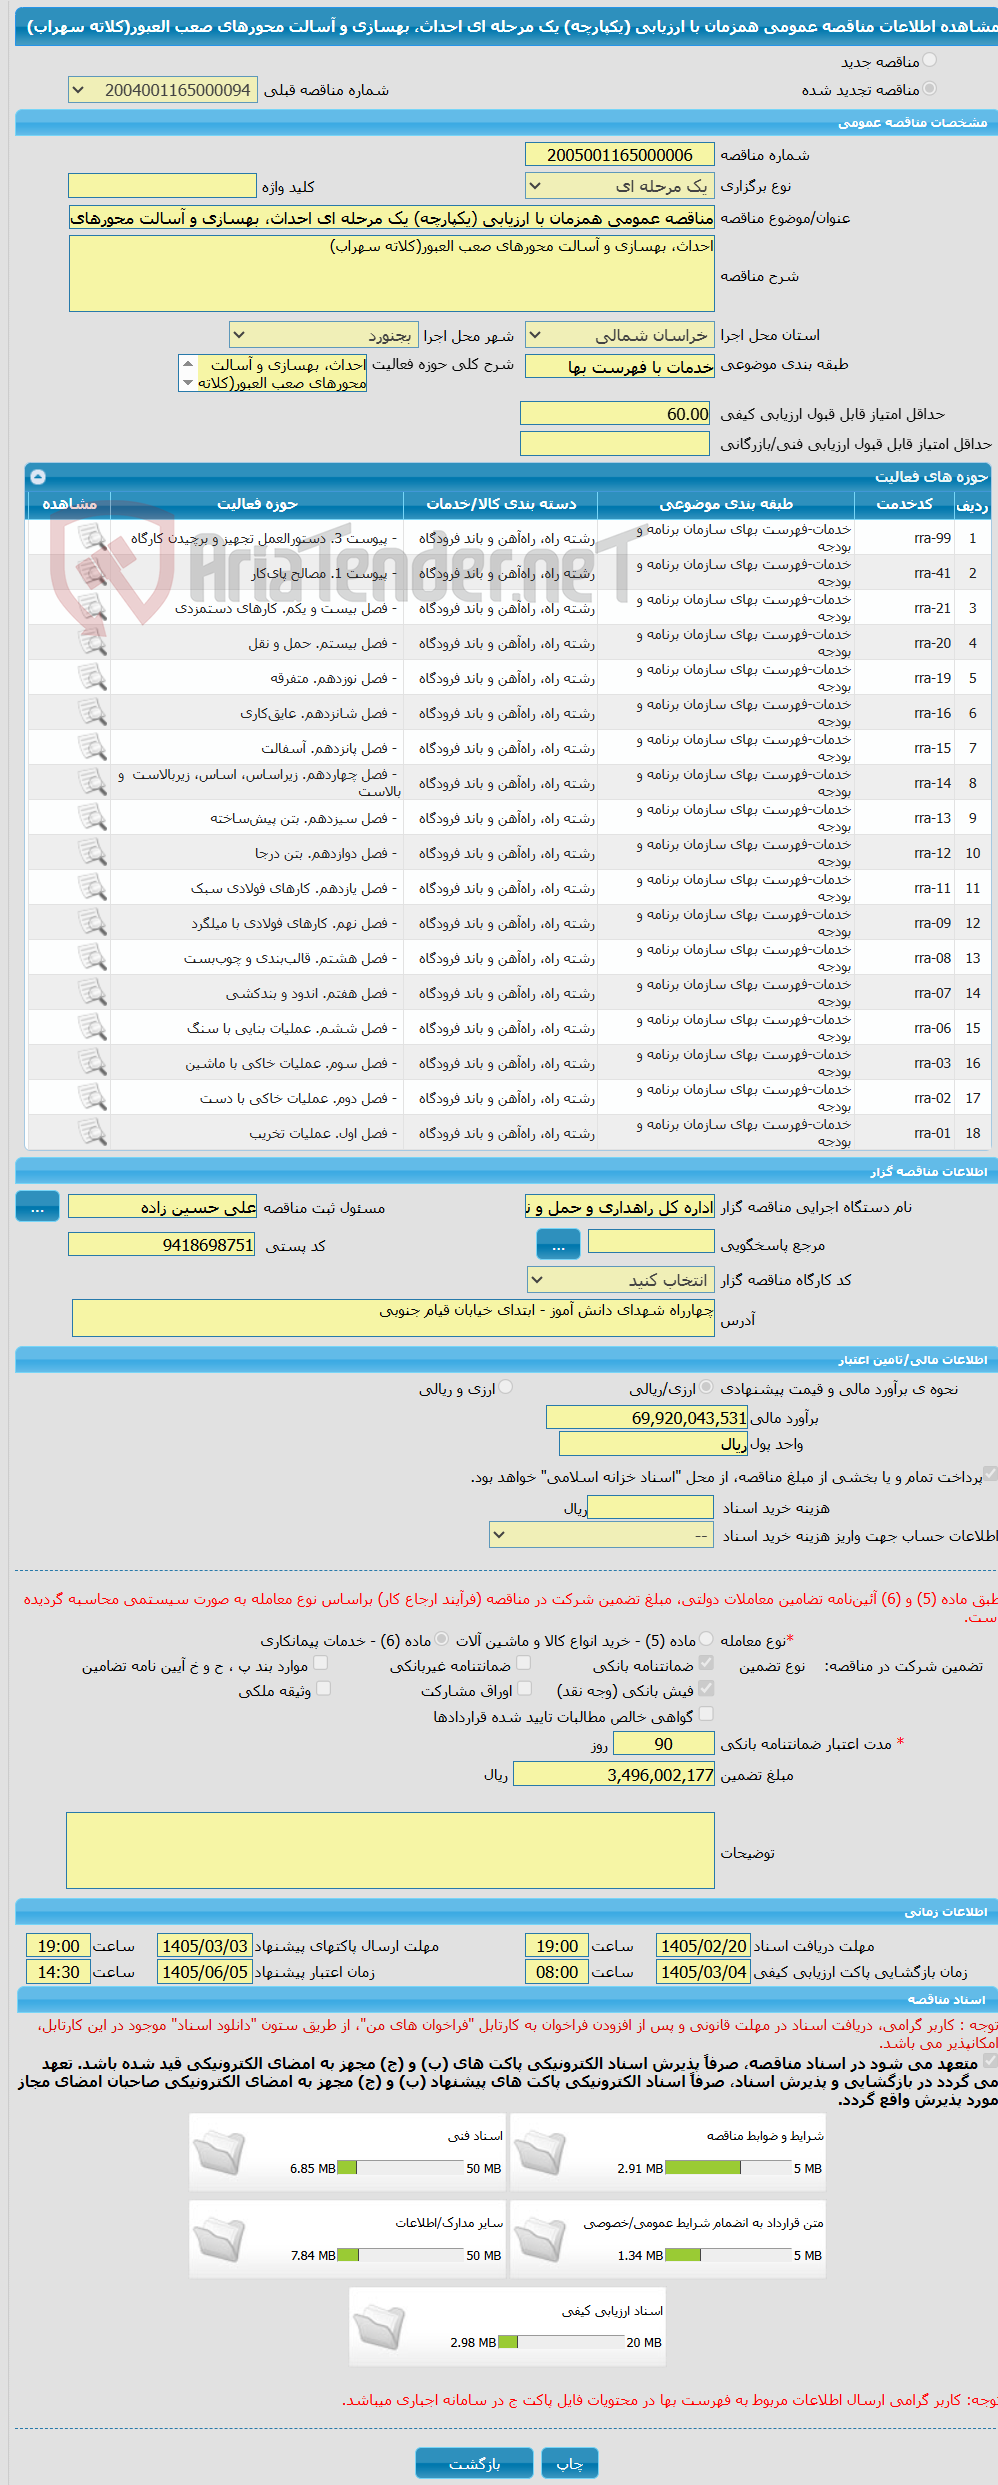
Task: Toggle the ضمانتنامه بانکی checkbox
Action: (706, 1663)
